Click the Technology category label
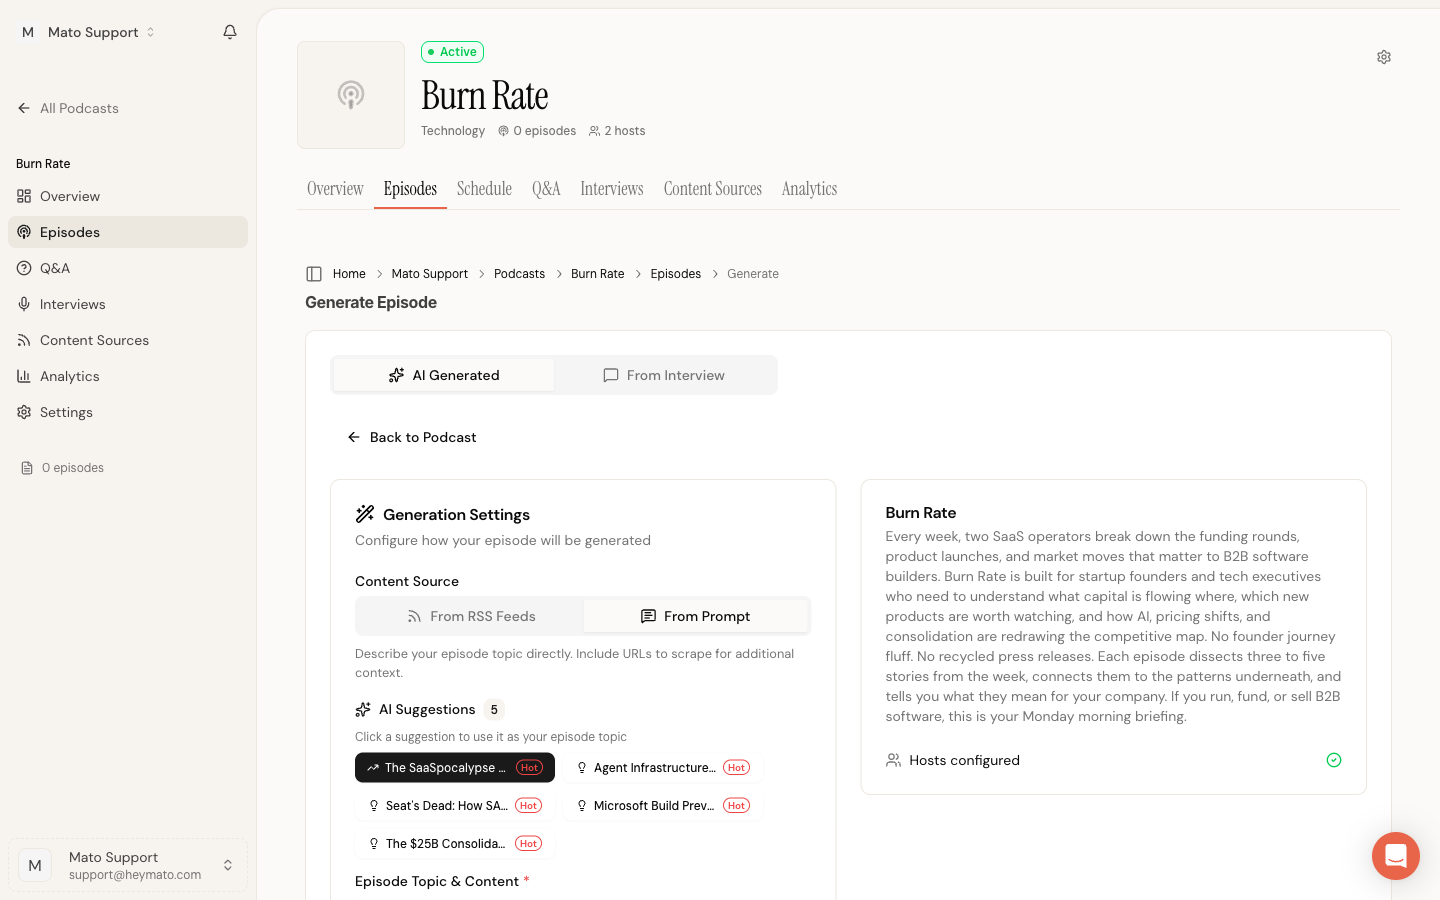 (453, 131)
